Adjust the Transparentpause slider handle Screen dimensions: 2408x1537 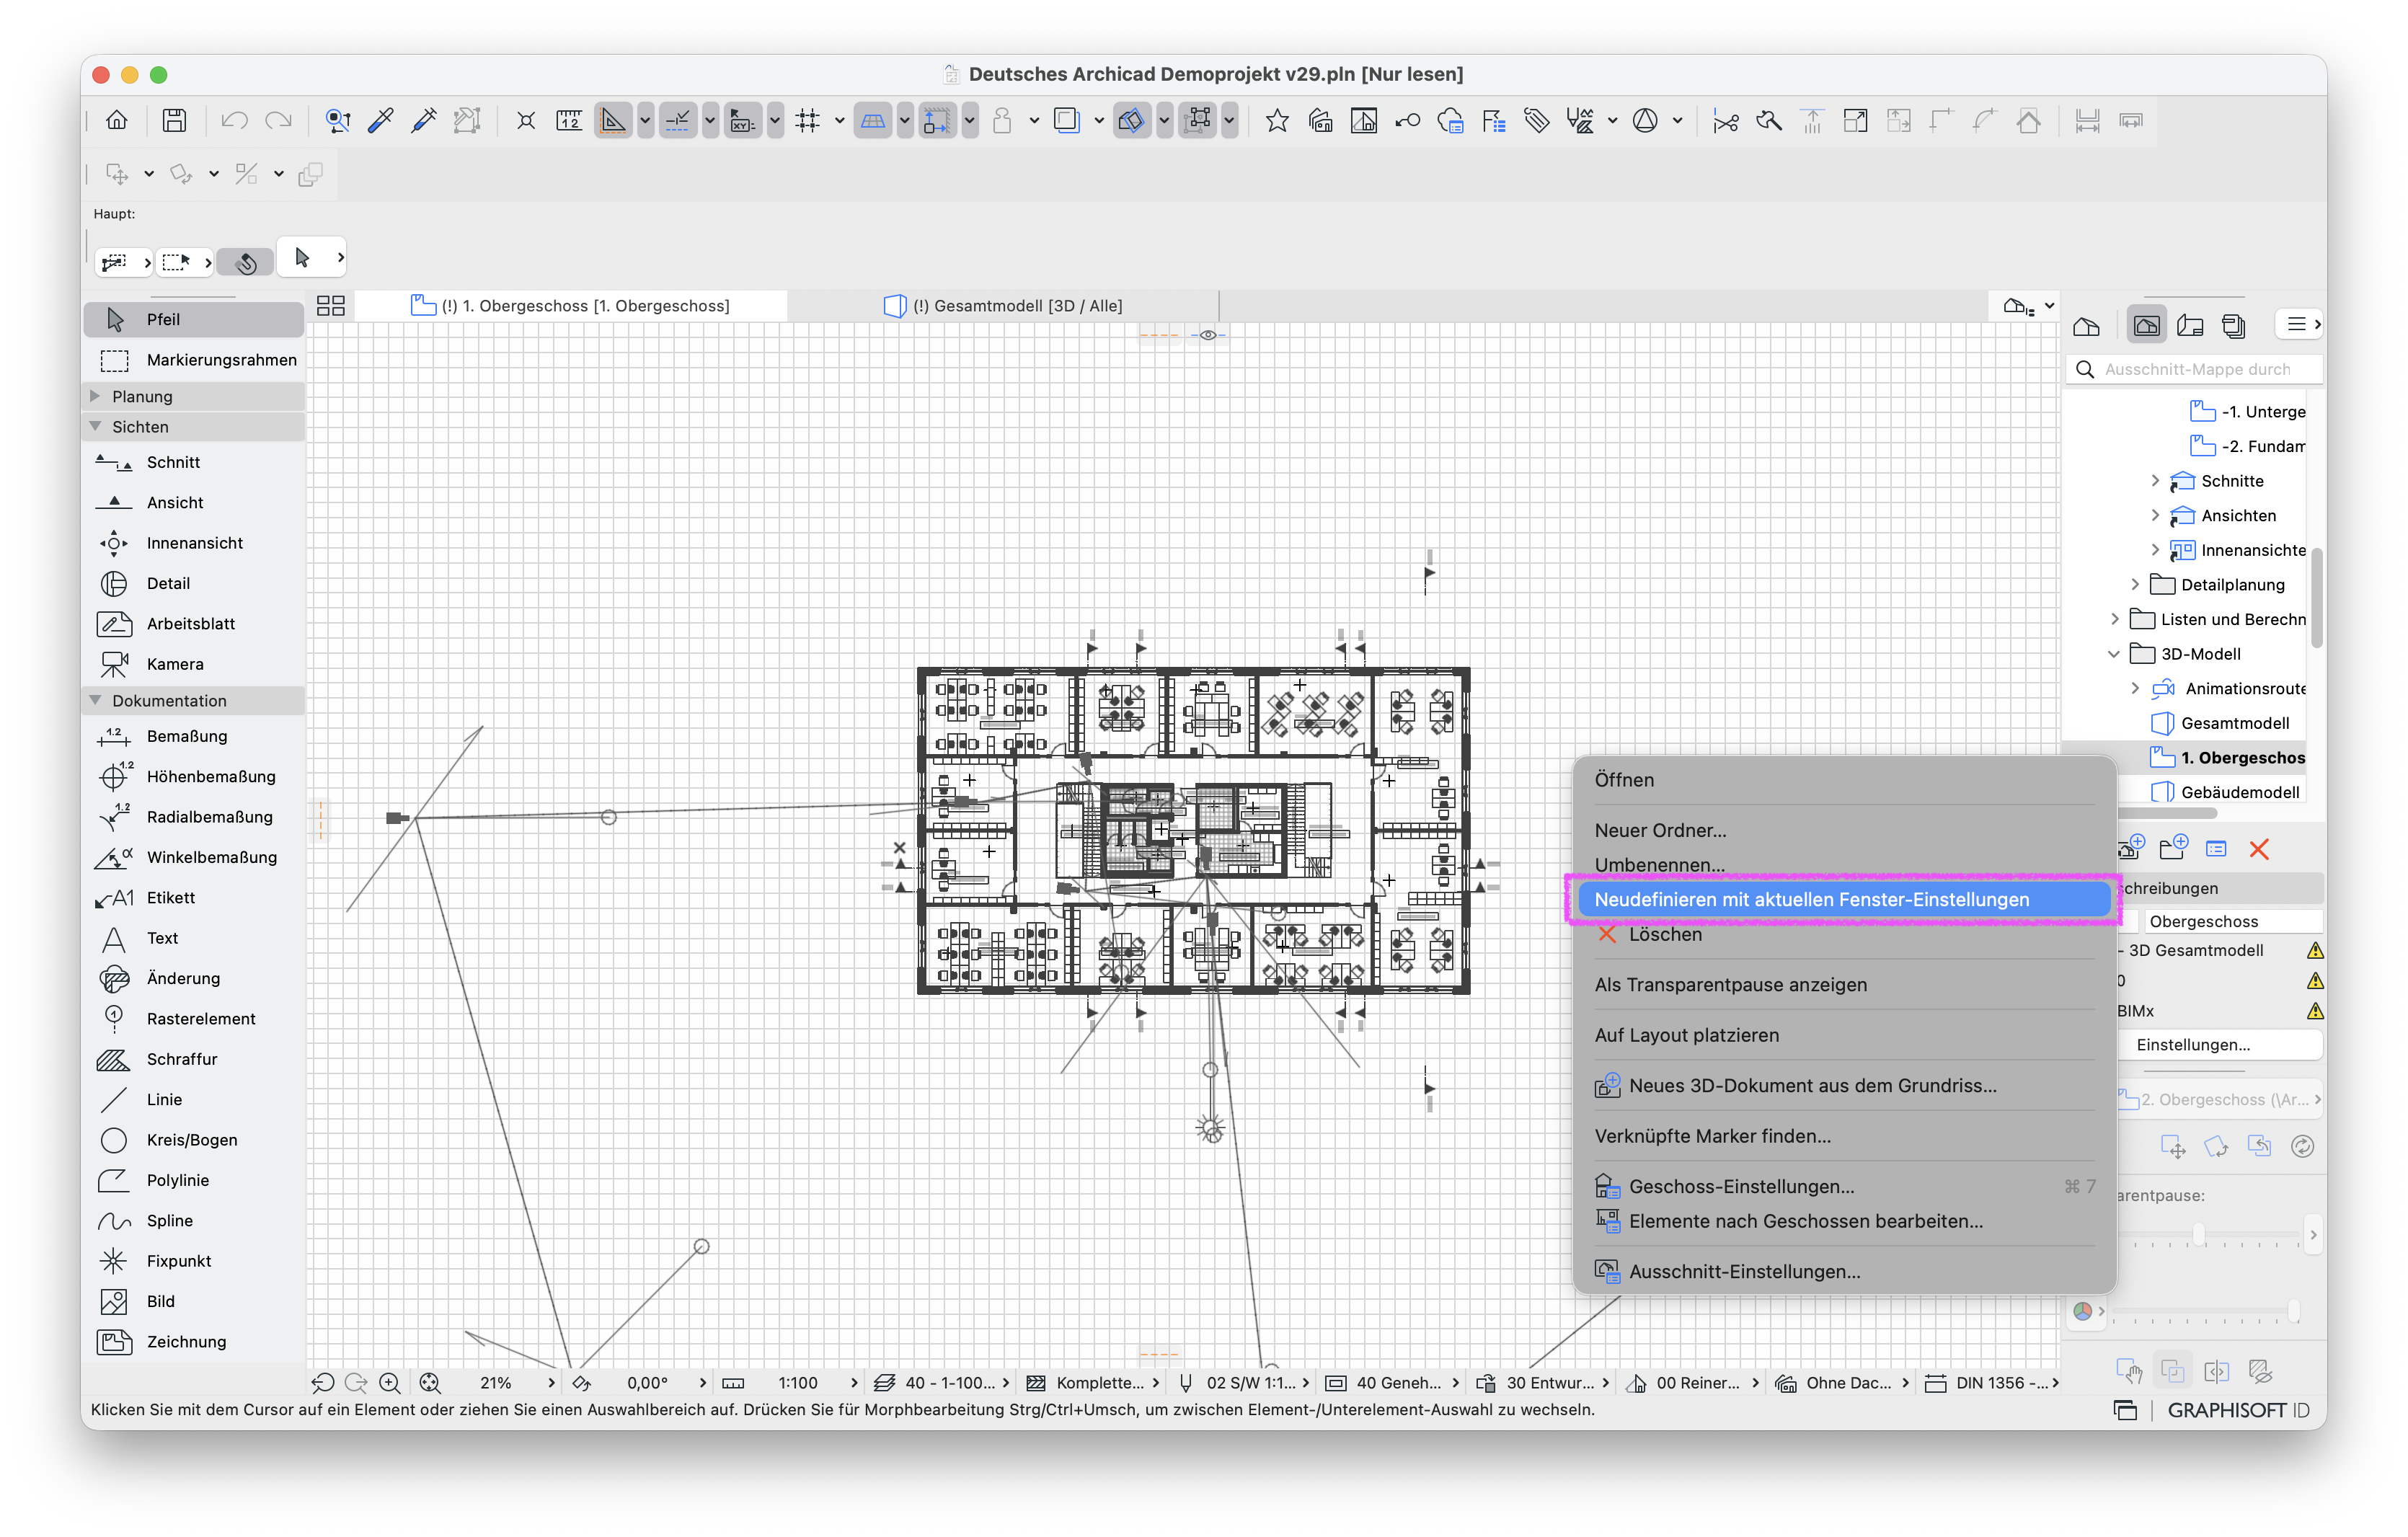pyautogui.click(x=2198, y=1235)
